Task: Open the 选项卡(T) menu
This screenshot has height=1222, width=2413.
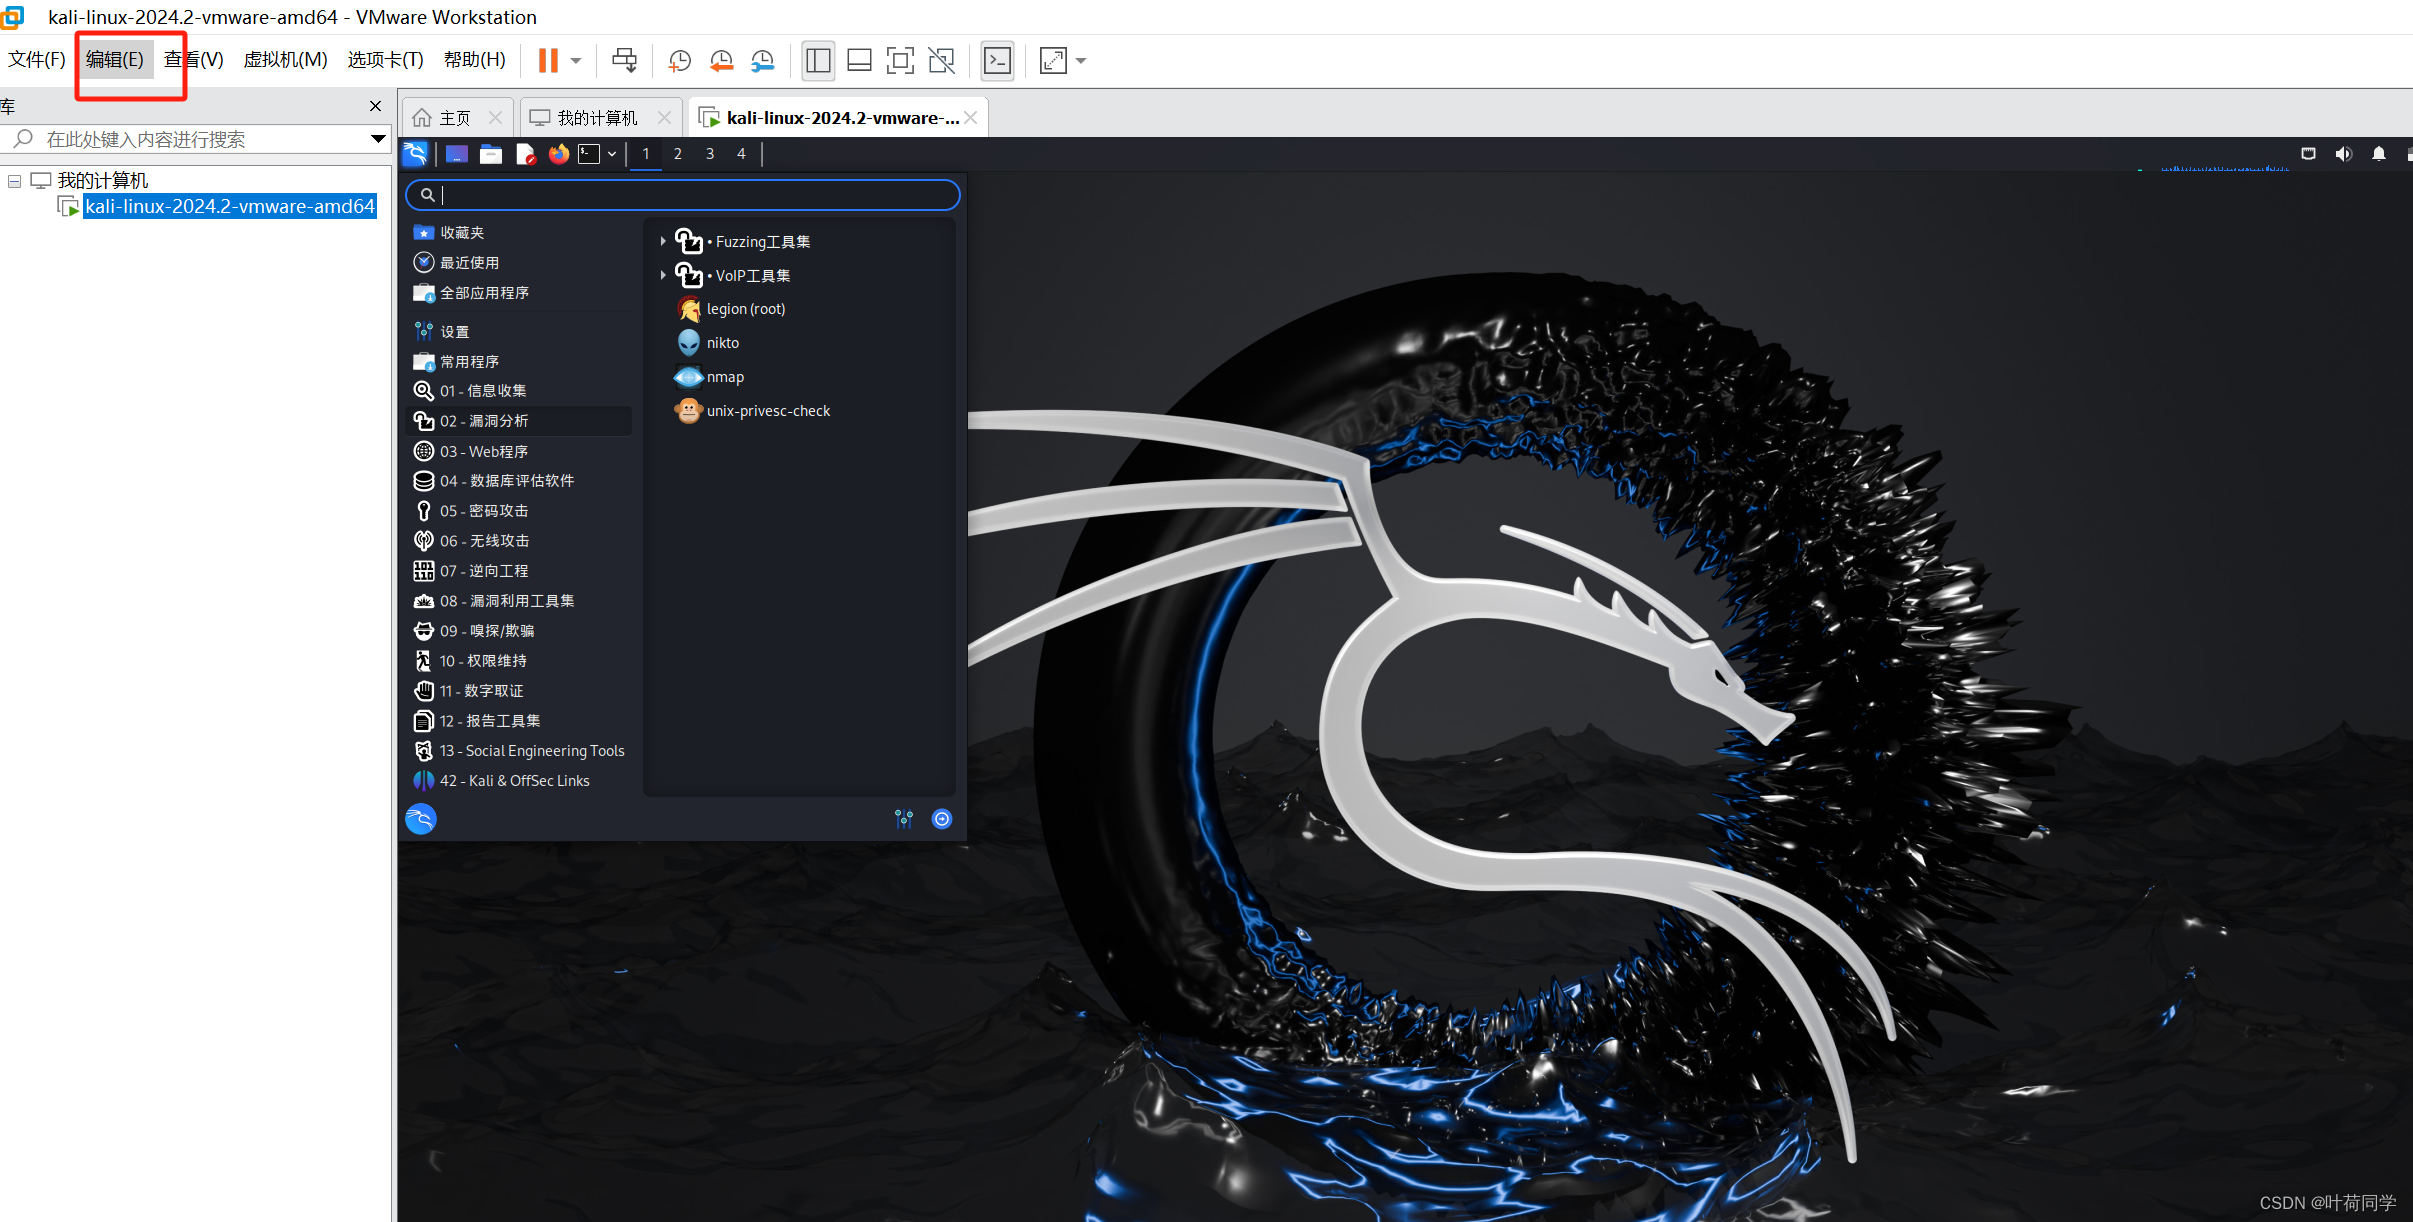Action: pyautogui.click(x=386, y=59)
